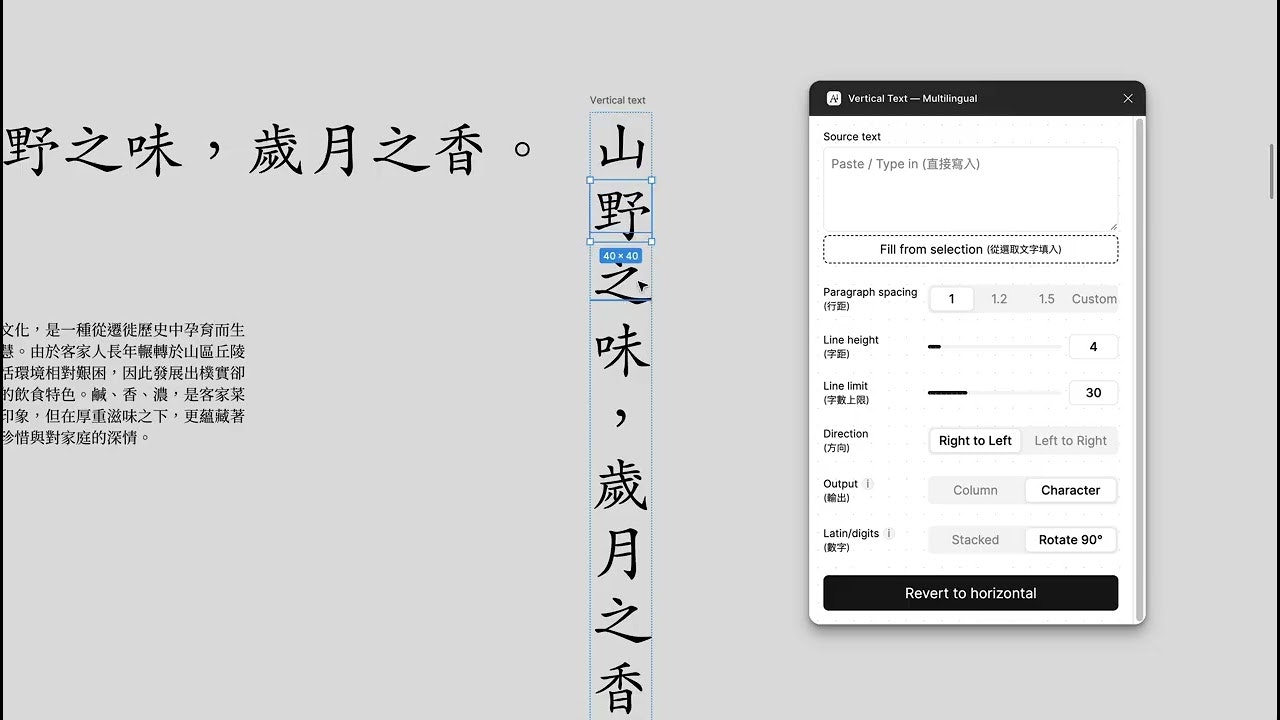Switch Direction to Left to Right
Image resolution: width=1280 pixels, height=720 pixels.
point(1070,440)
